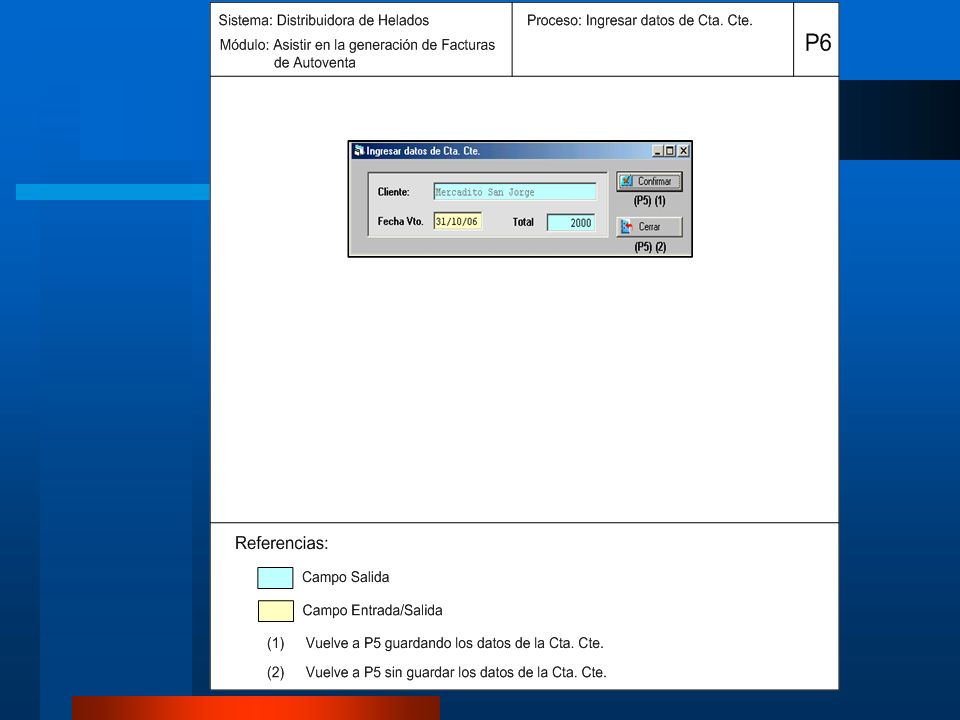Click the cyan Campo Salida swatch
Screen dimensions: 960x720
click(275, 577)
